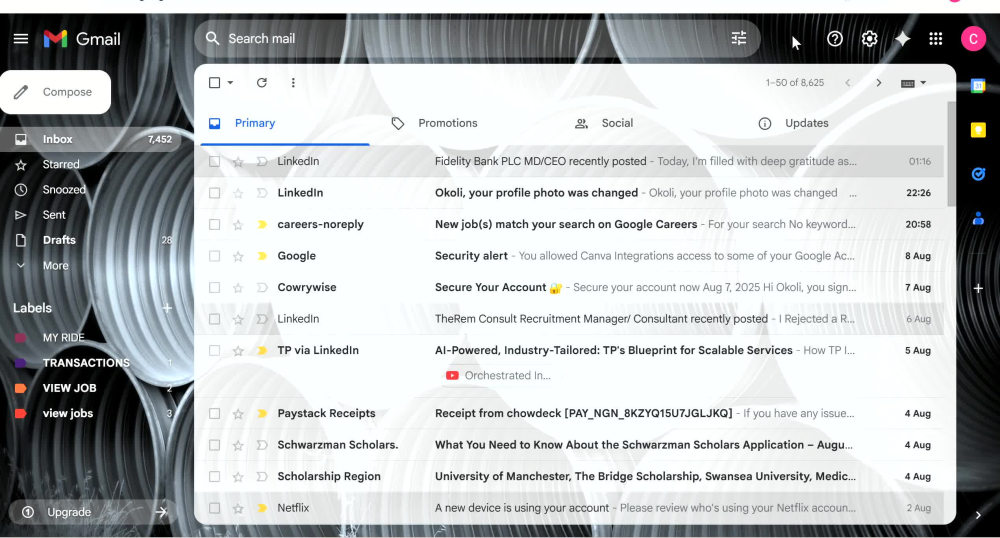
Task: Check the Select all checkbox in toolbar
Action: pos(214,82)
